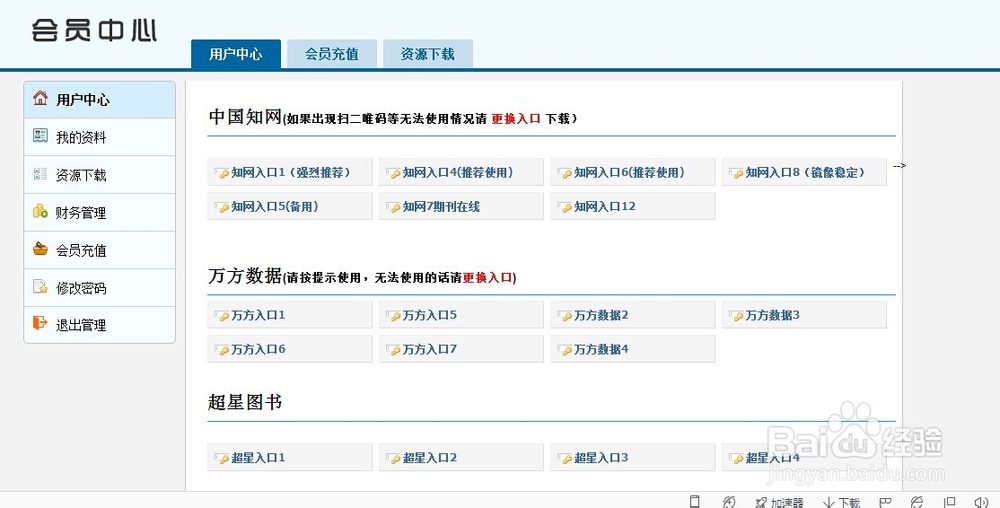Click the coins icon beside 财务管理
This screenshot has height=508, width=1000.
pos(40,211)
